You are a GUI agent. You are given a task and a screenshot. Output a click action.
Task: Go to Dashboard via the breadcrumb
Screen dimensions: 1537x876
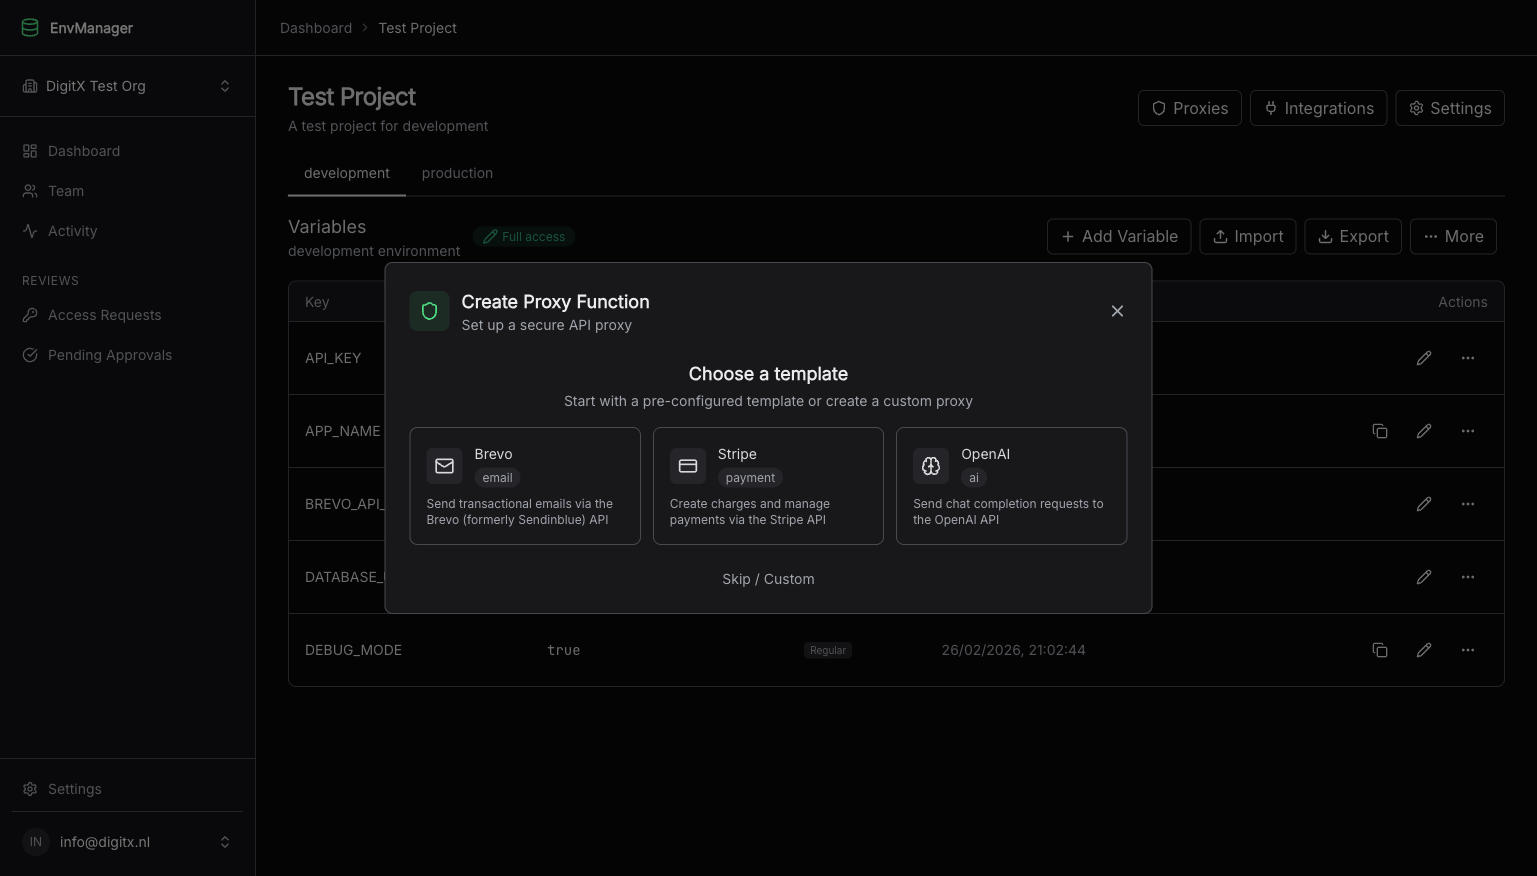[x=316, y=28]
